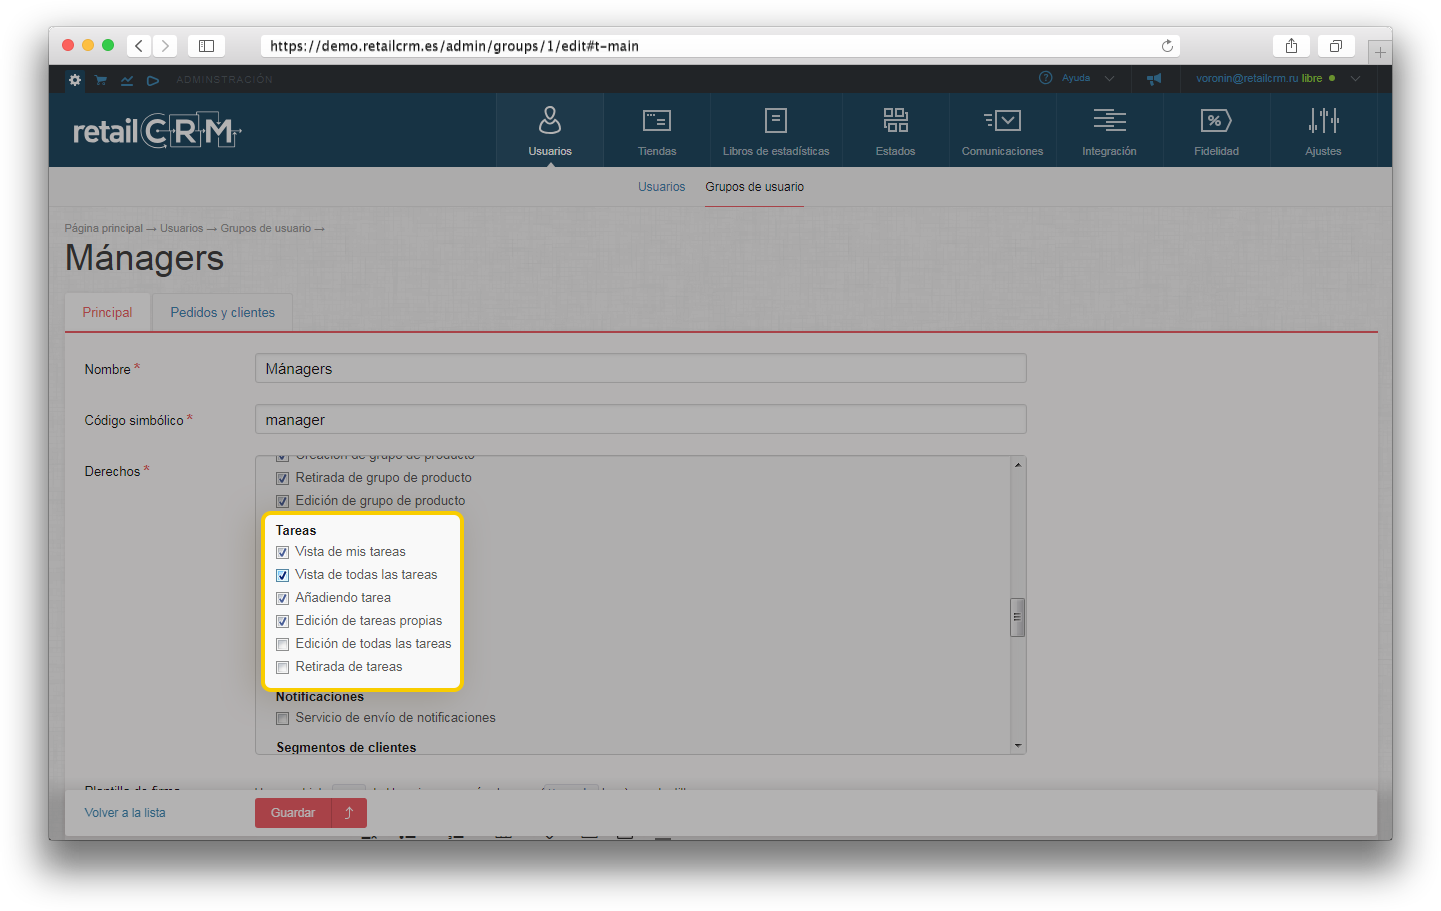Image resolution: width=1441 pixels, height=911 pixels.
Task: Uncheck Edición de tareas propias
Action: (282, 621)
